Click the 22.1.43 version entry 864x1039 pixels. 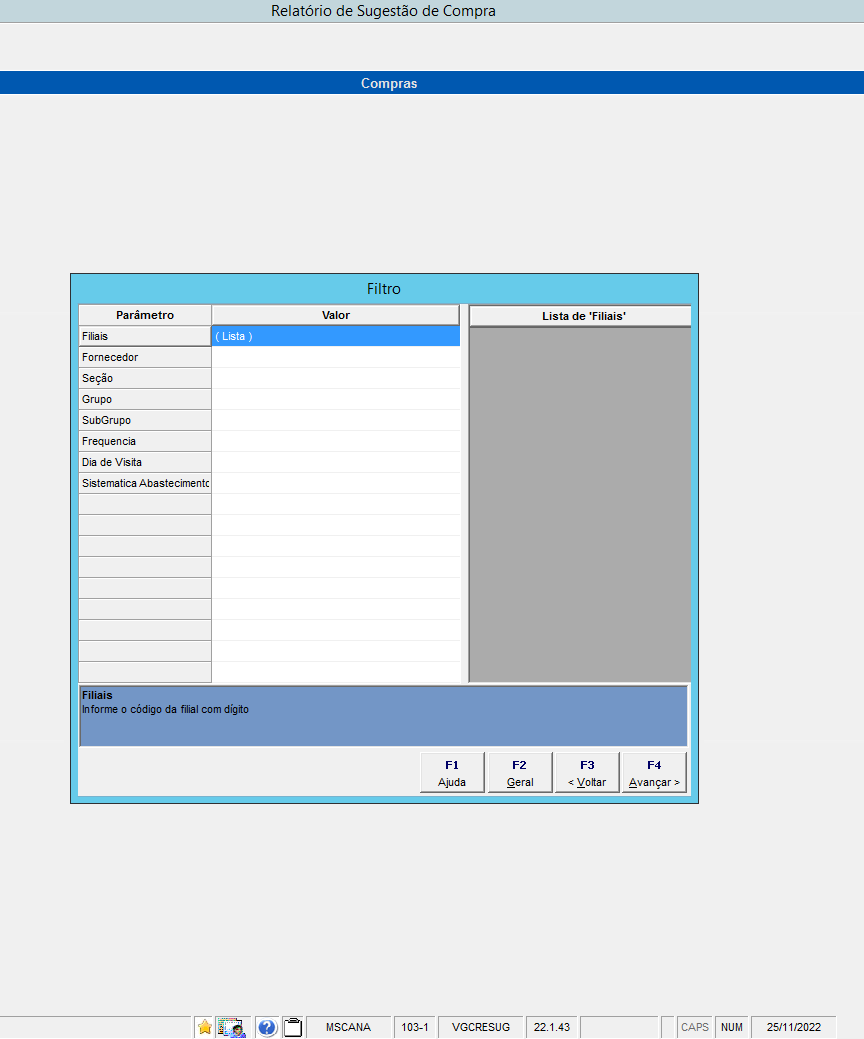point(552,1027)
